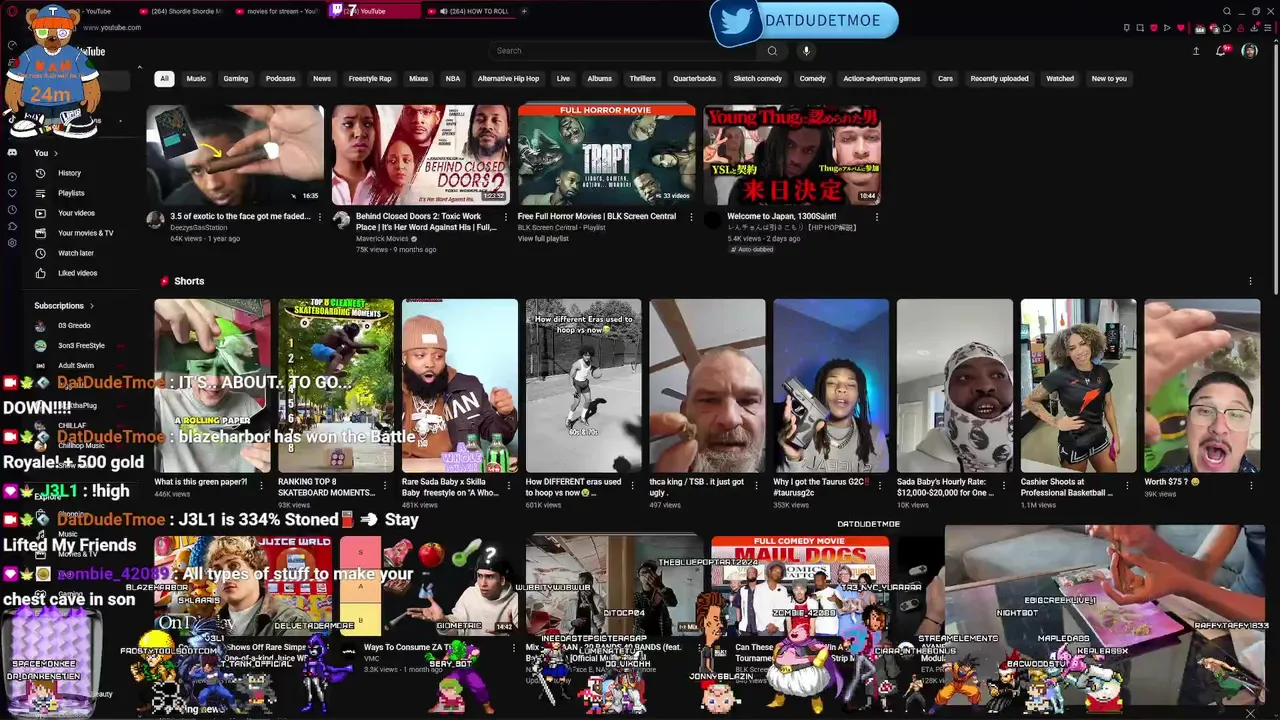The width and height of the screenshot is (1280, 720).
Task: Open options for Cashier Shoots Short
Action: coord(1127,484)
